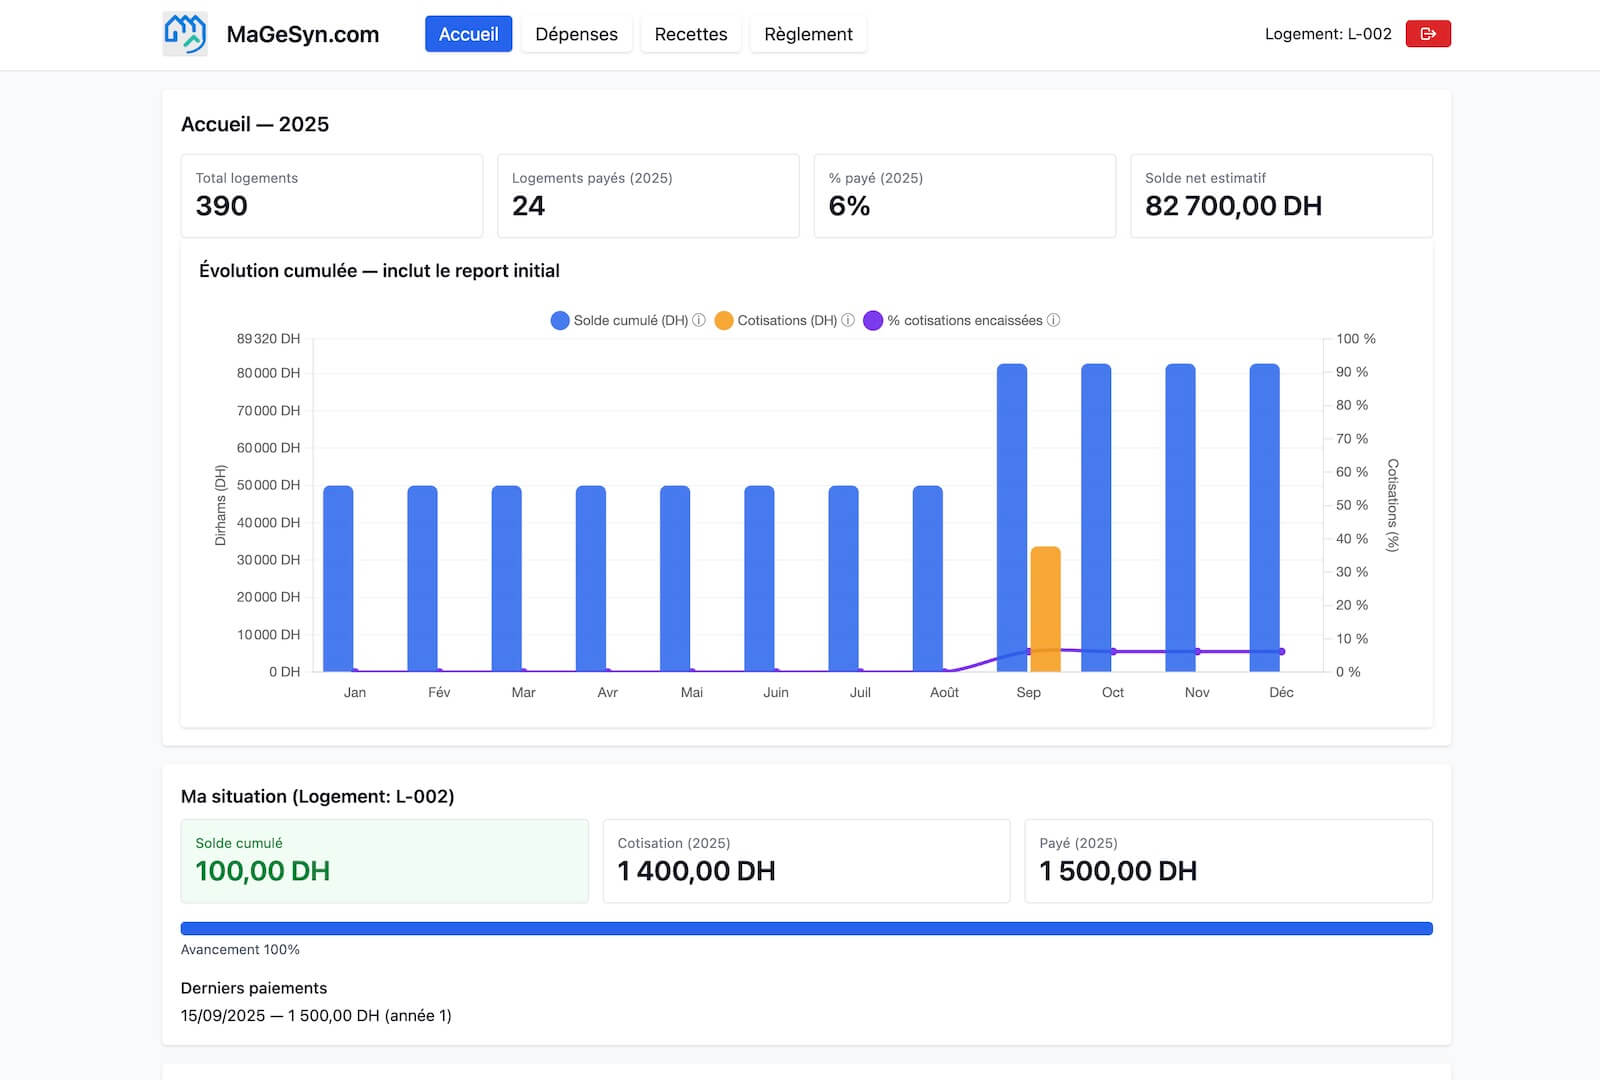Click the MaGeSyn.com site title
Viewport: 1600px width, 1080px height.
click(302, 34)
